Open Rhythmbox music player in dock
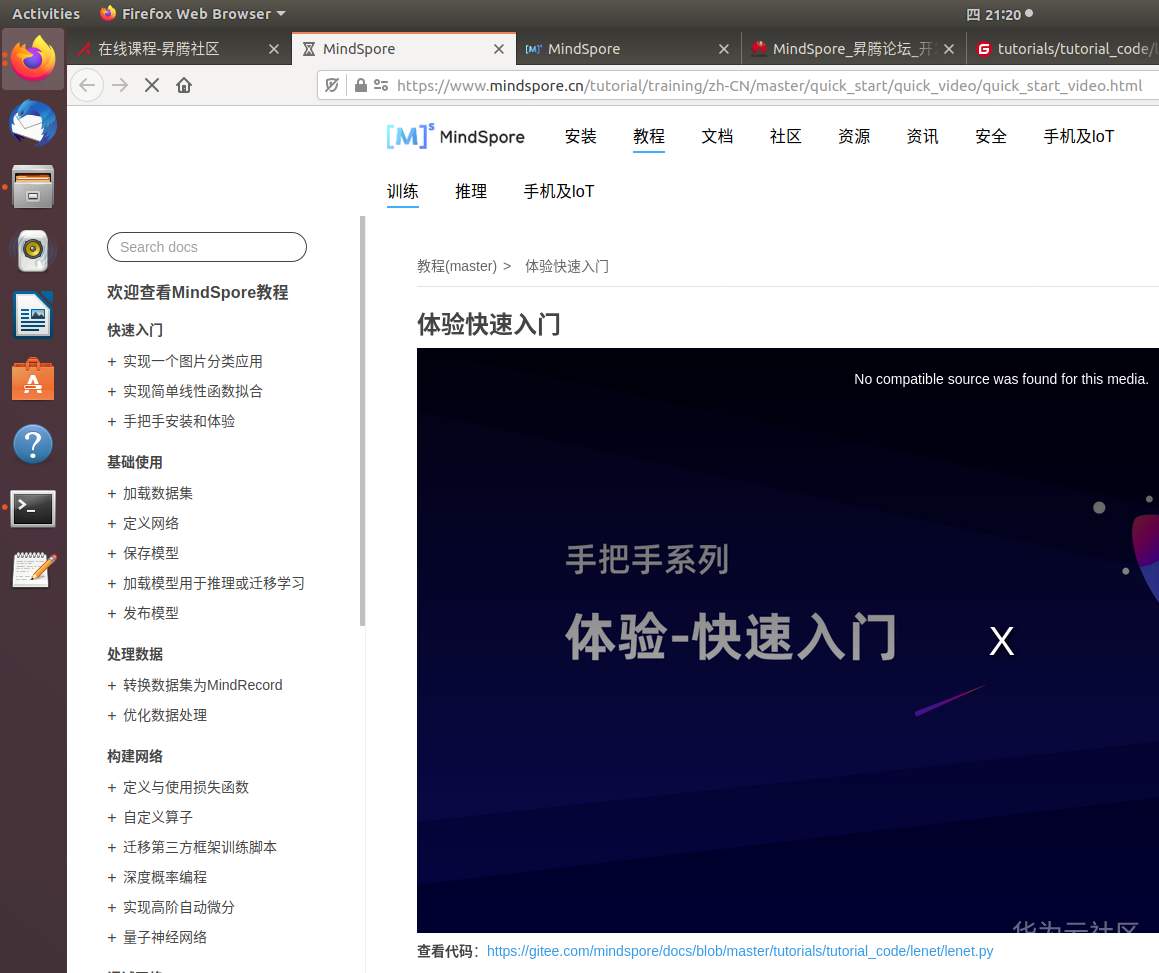 [x=33, y=251]
